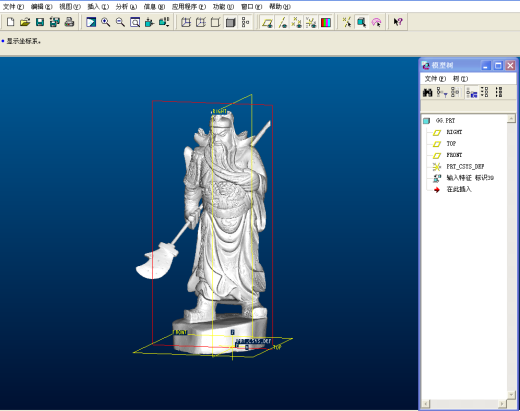This screenshot has height=411, width=520.
Task: Click the Repaint screen icon
Action: pos(91,22)
